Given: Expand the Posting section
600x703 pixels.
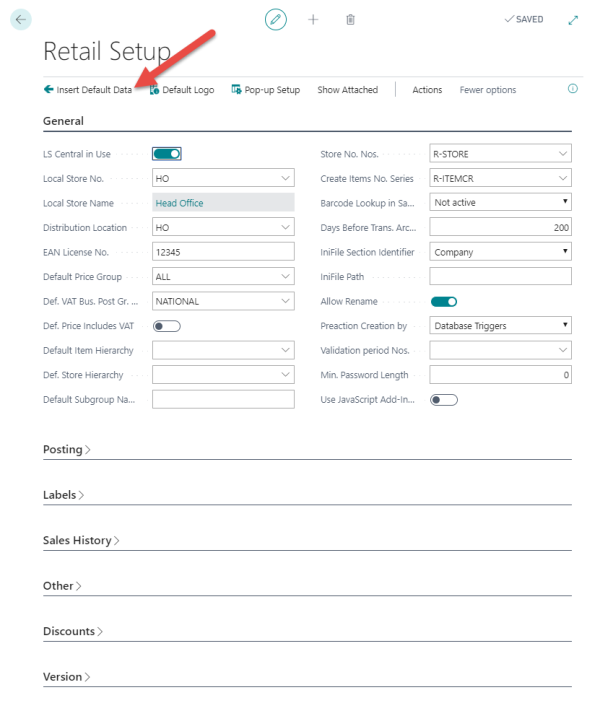Looking at the screenshot, I should coord(66,450).
